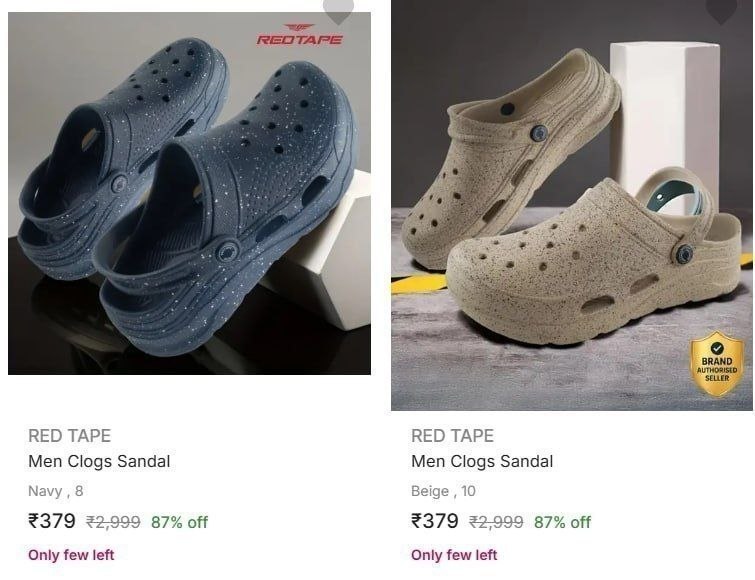Tap wishlist heart on beige clogs
Viewport: 755px width, 580px height.
point(721,11)
